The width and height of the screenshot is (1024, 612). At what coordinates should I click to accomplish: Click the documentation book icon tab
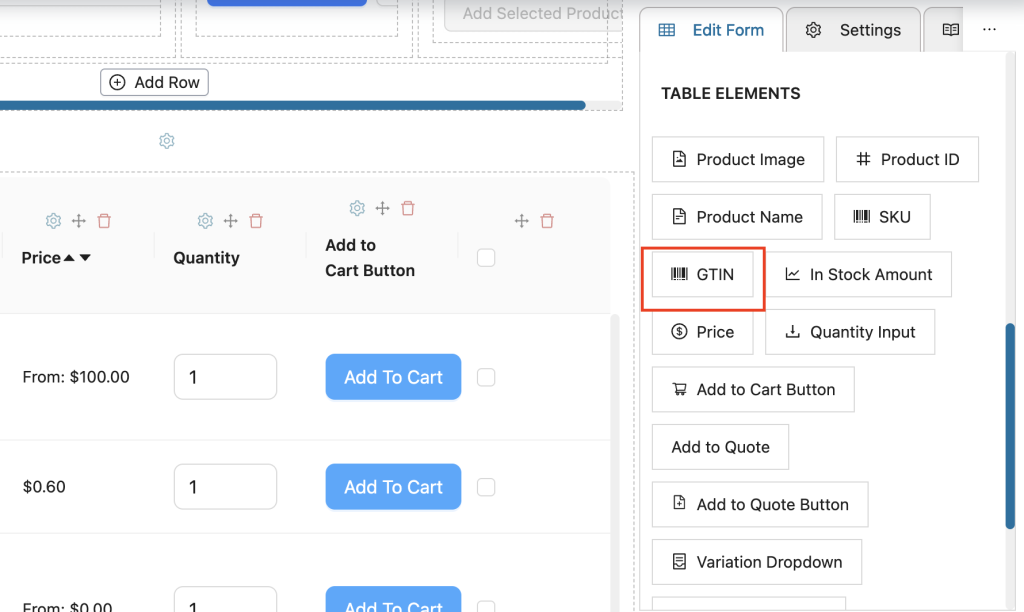[x=951, y=29]
